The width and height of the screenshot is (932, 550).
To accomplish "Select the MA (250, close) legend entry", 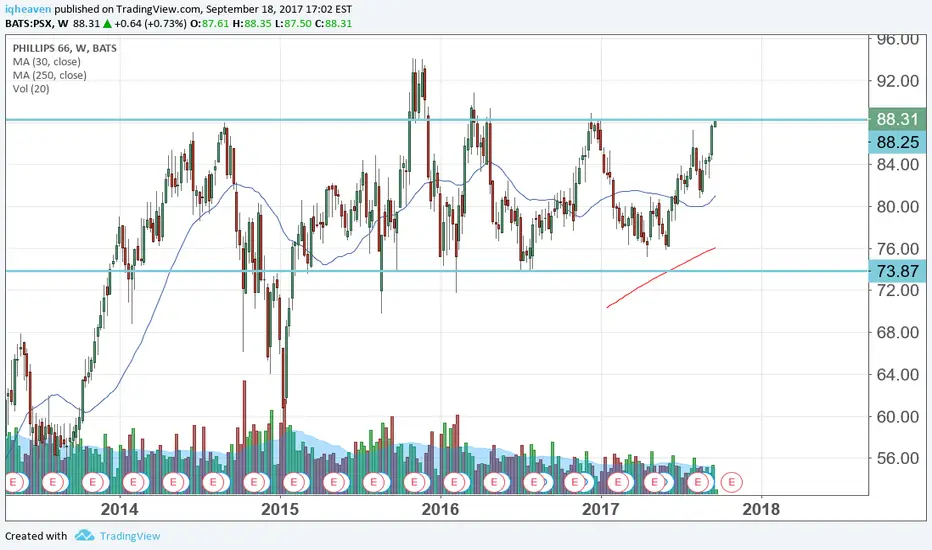I will pyautogui.click(x=49, y=76).
